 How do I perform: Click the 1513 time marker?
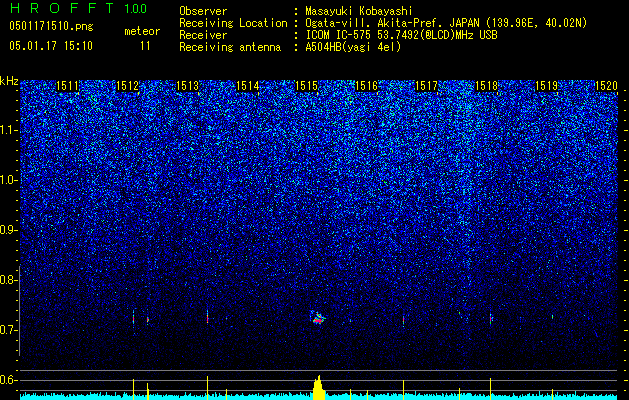pyautogui.click(x=187, y=86)
